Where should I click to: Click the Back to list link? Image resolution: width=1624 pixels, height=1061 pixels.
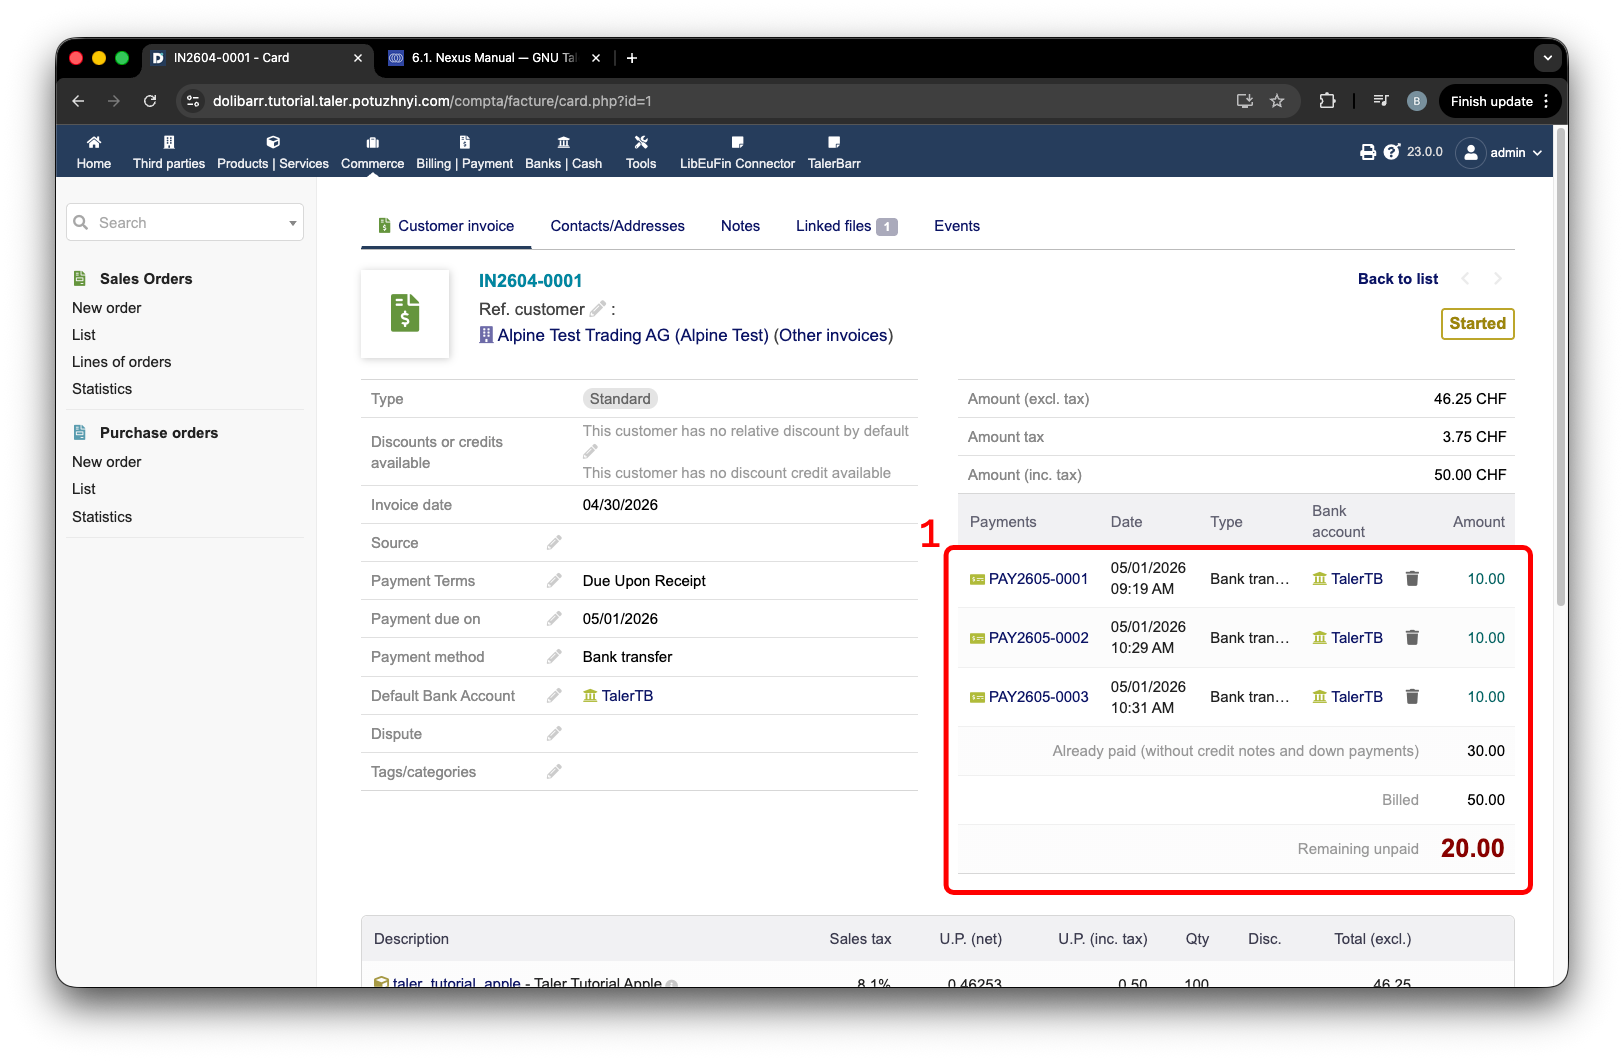1397,279
